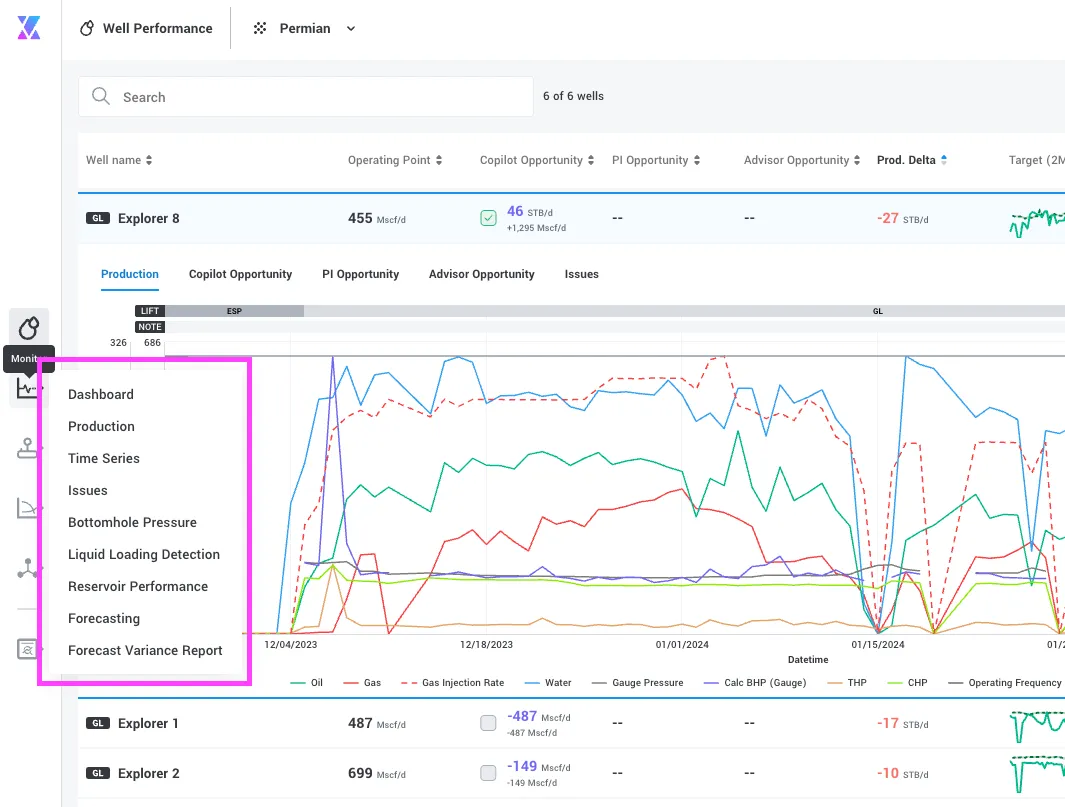The height and width of the screenshot is (807, 1065).
Task: Uncheck Explorer 8 copilot opportunity checkbox
Action: pos(488,218)
